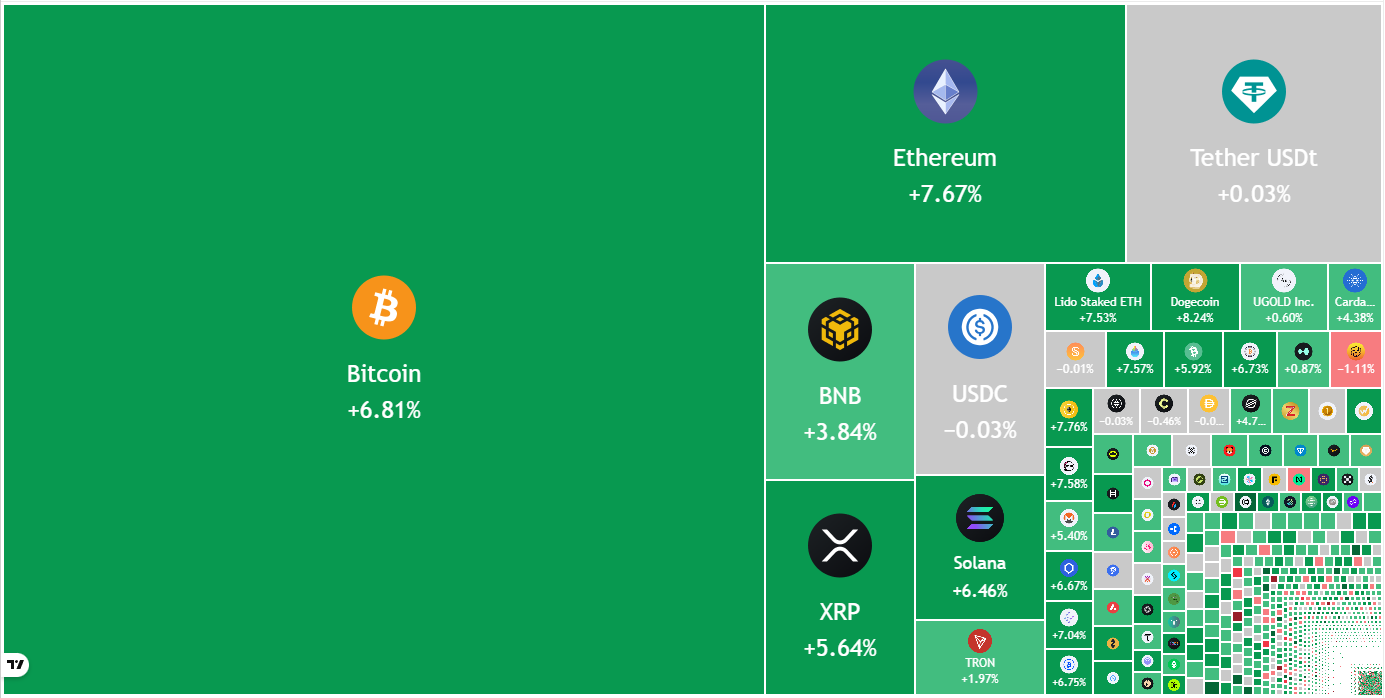Select the tile showing +5.92%
This screenshot has width=1385, height=698.
click(x=1193, y=360)
